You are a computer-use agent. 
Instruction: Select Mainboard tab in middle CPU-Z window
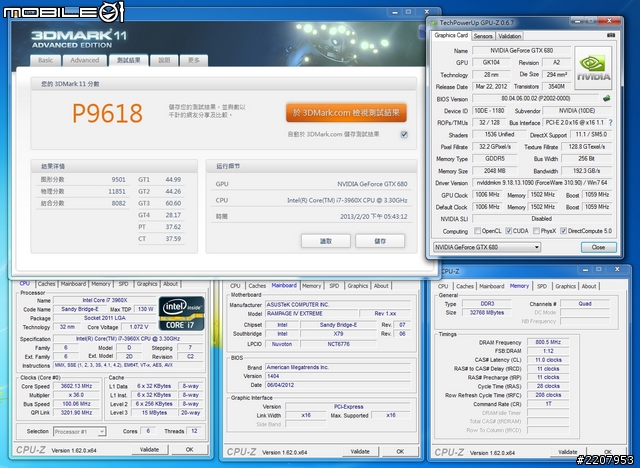[284, 286]
